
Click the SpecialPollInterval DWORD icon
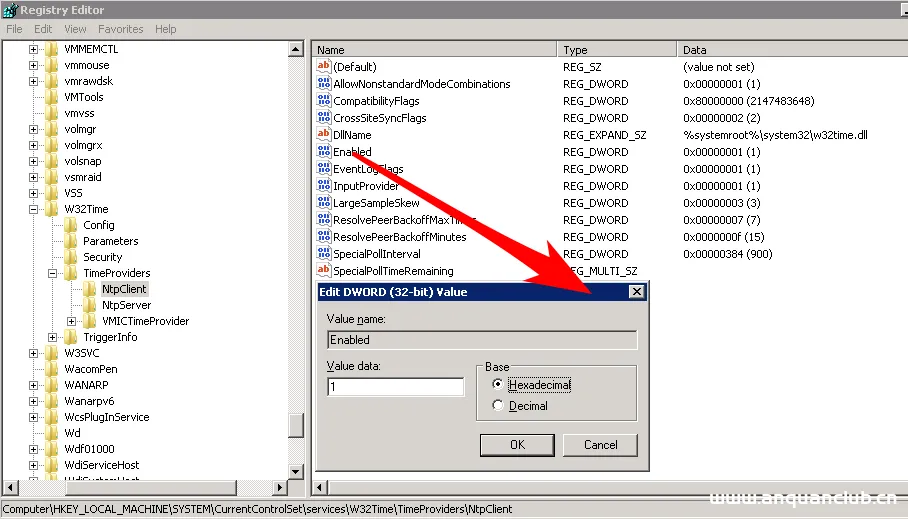click(x=323, y=254)
